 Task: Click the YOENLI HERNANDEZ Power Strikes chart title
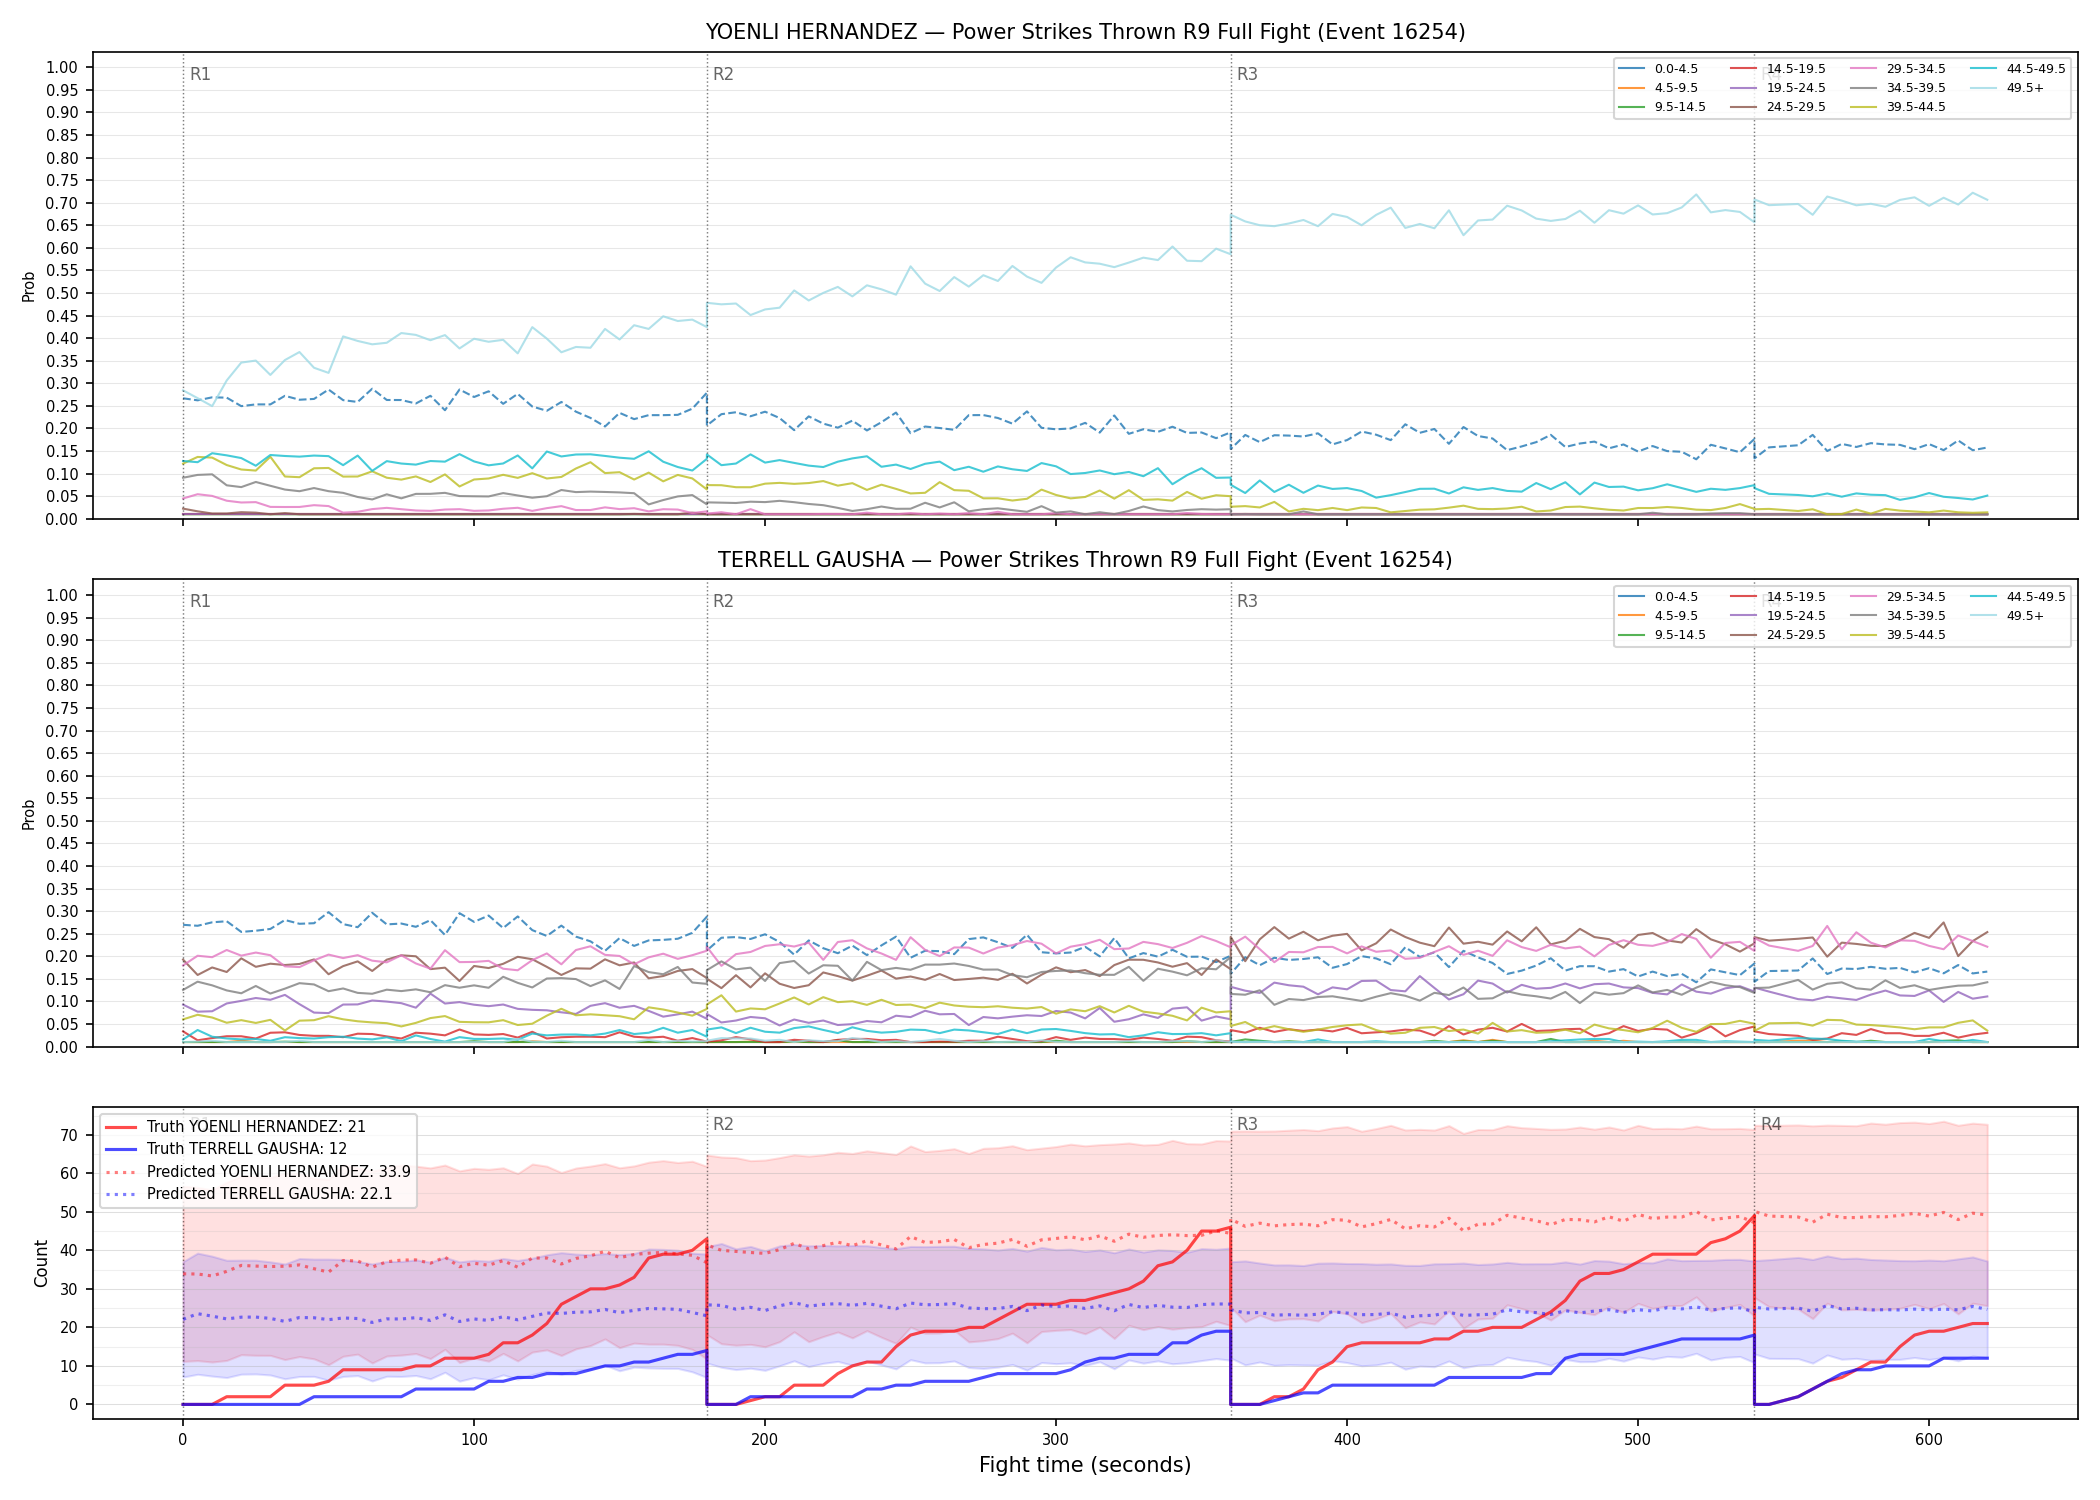1085,32
